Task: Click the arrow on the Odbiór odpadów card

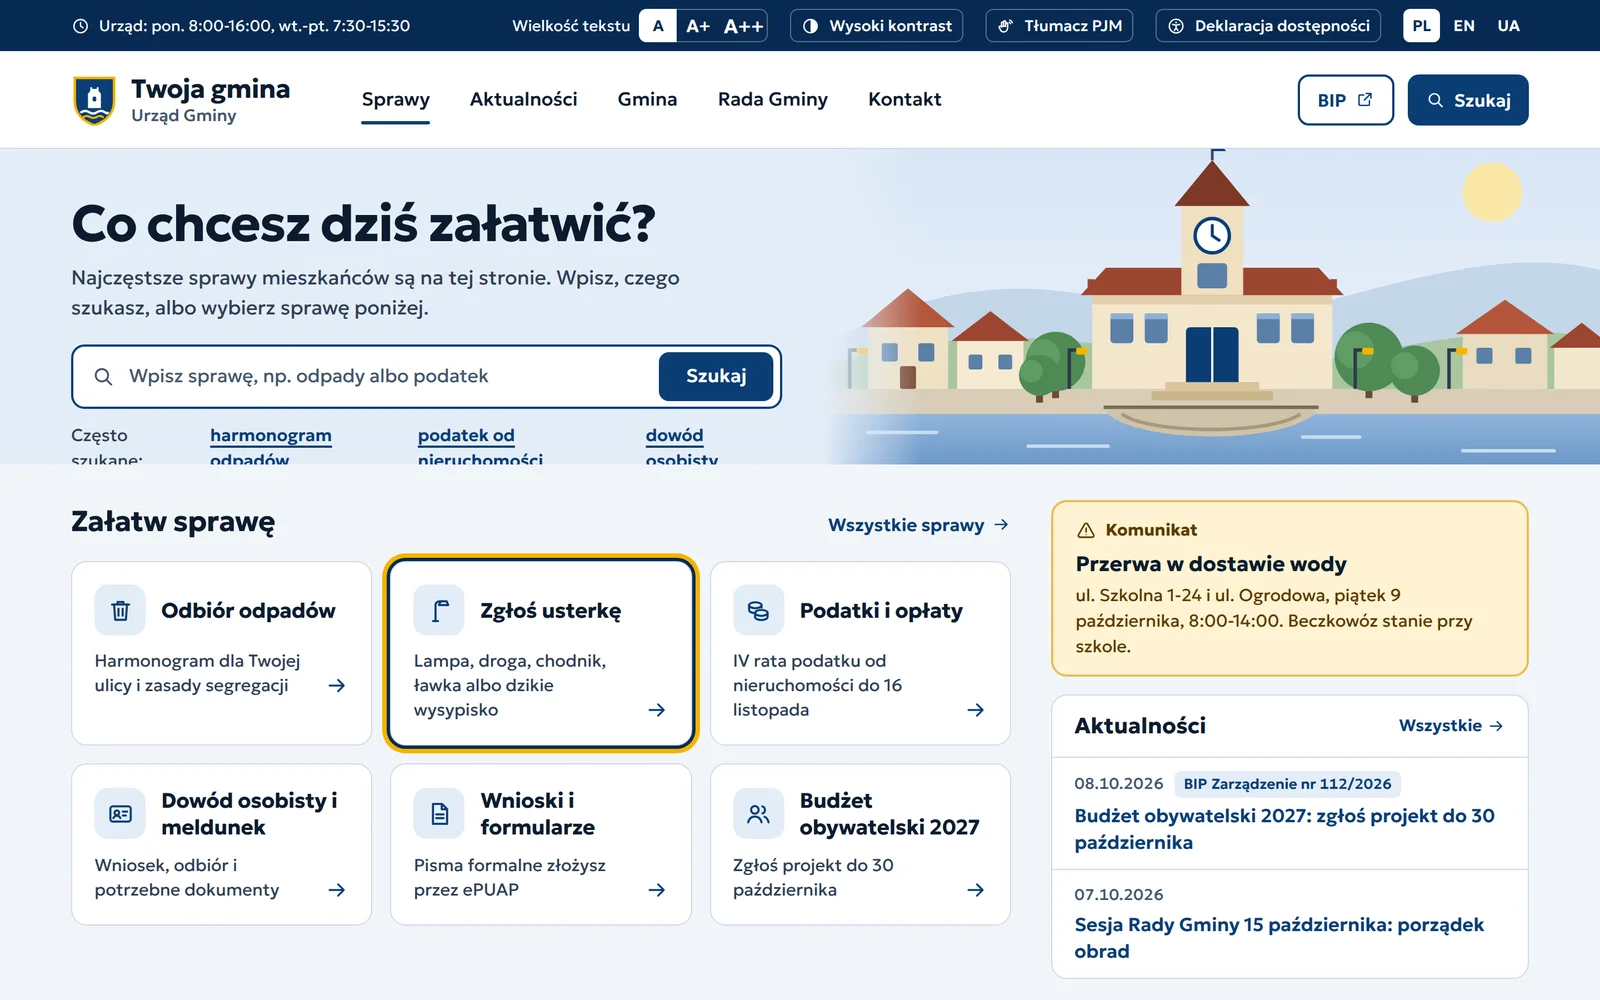Action: [x=337, y=686]
